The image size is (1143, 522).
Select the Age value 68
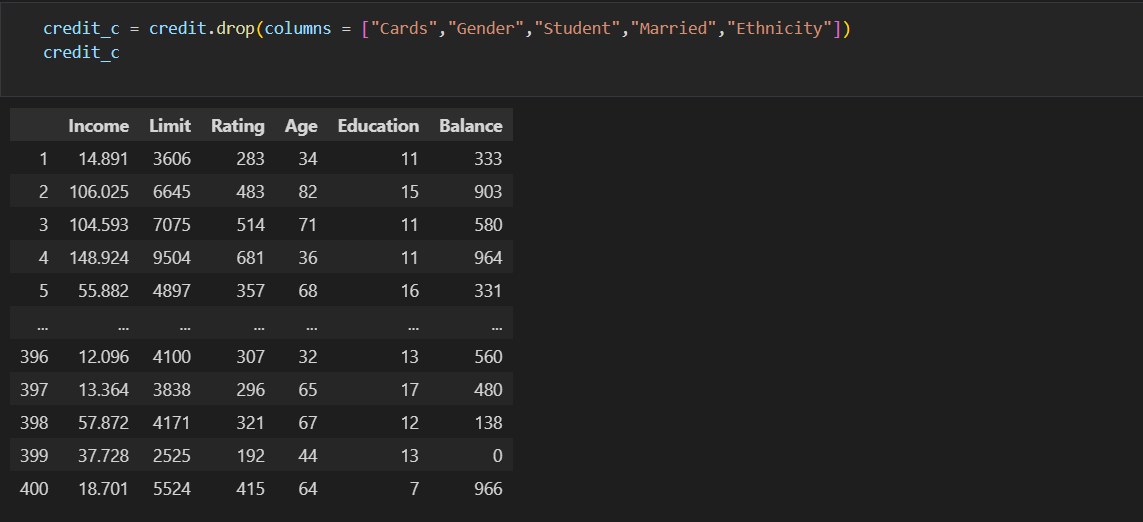[308, 290]
